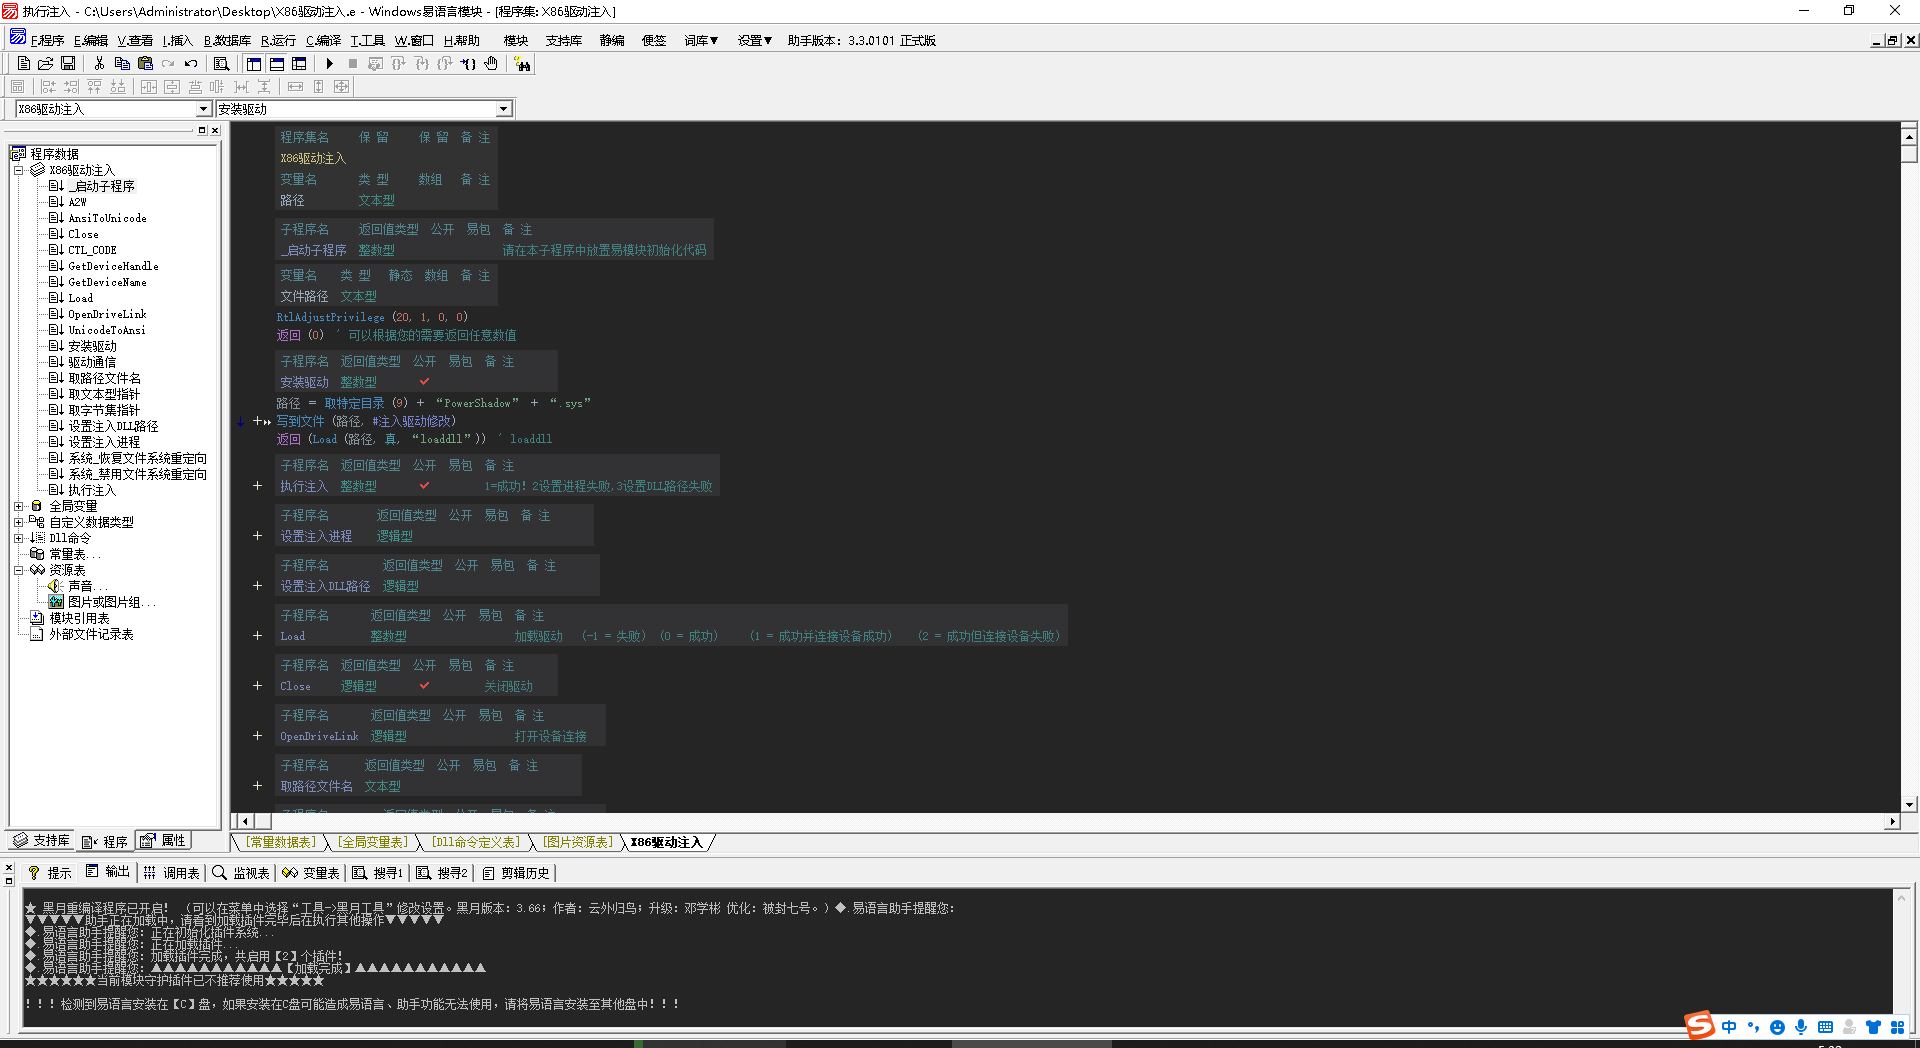Open the Find/search magnifier tool
The image size is (1920, 1048).
(222, 63)
